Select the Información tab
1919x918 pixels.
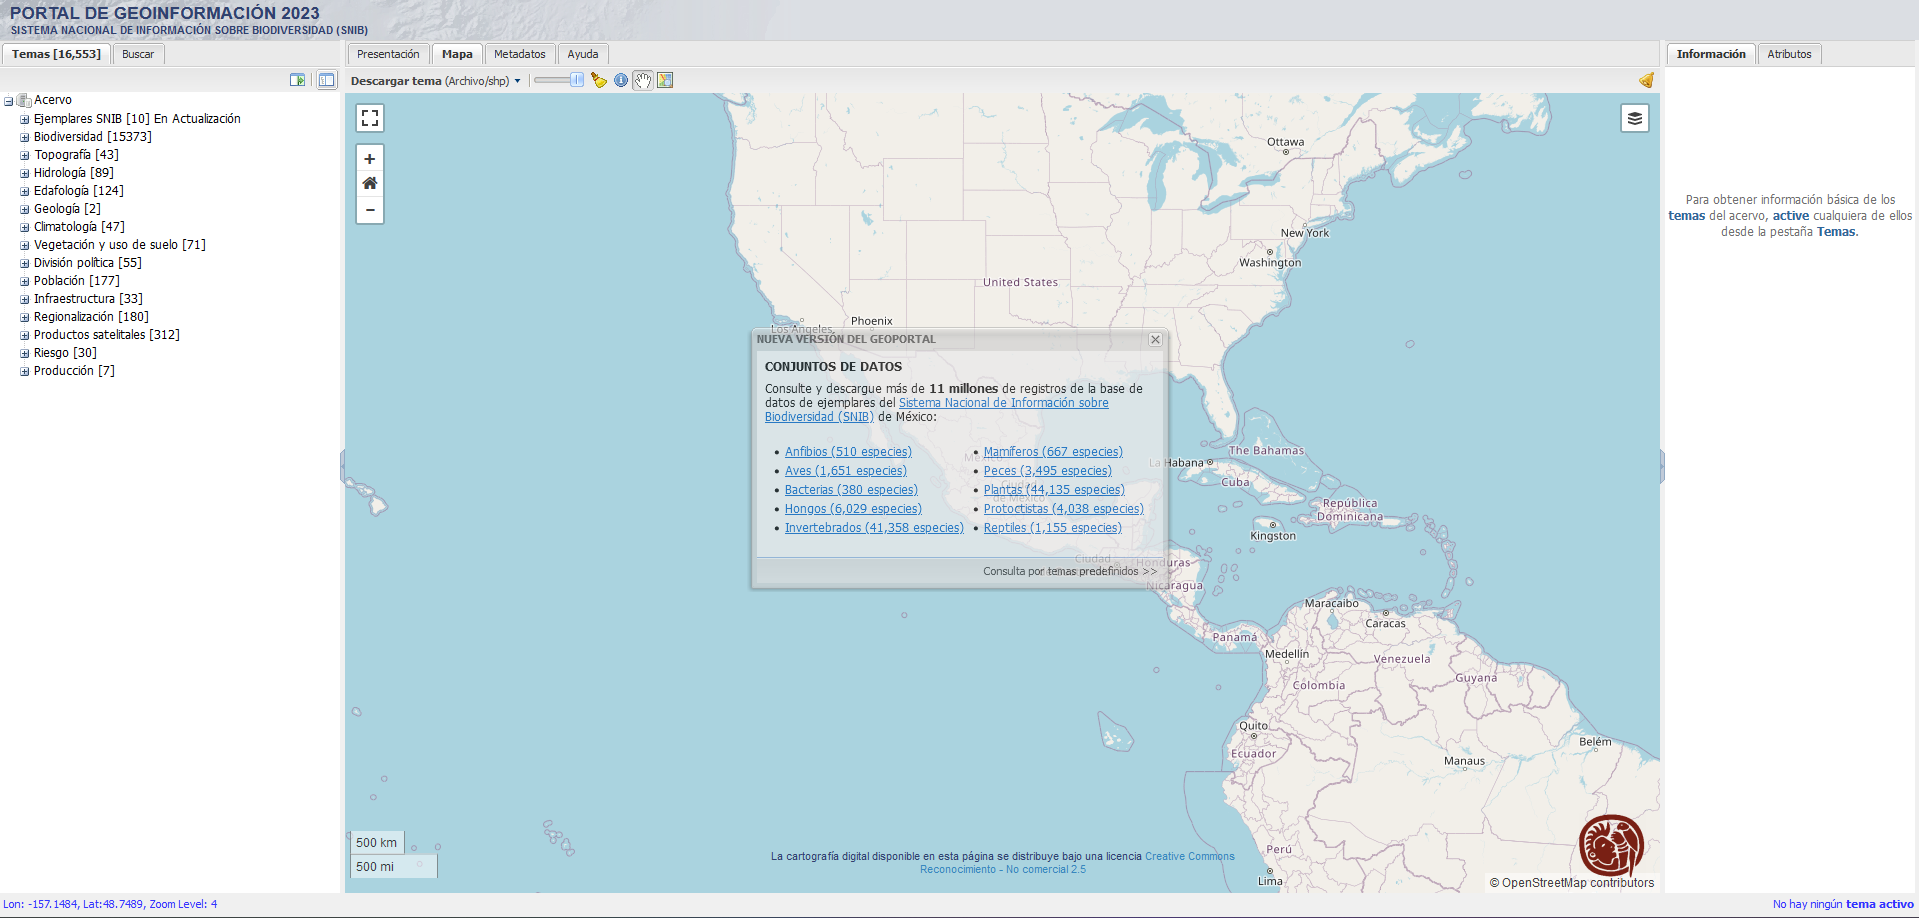1711,54
